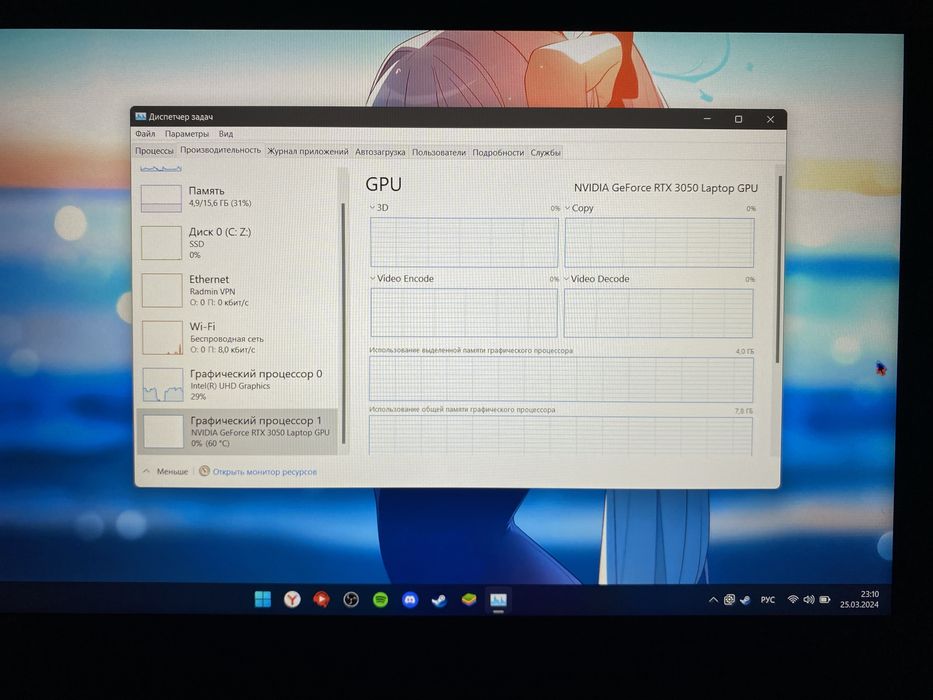933x700 pixels.
Task: Open the Параметры menu
Action: [187, 134]
